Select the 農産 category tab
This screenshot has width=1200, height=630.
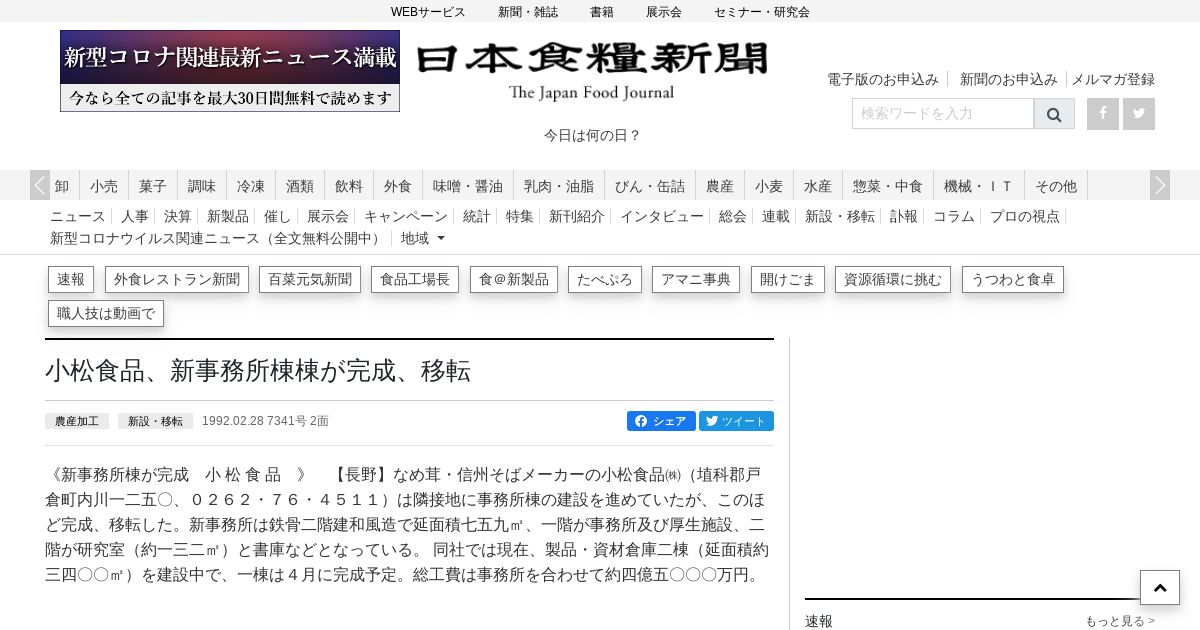(x=720, y=186)
